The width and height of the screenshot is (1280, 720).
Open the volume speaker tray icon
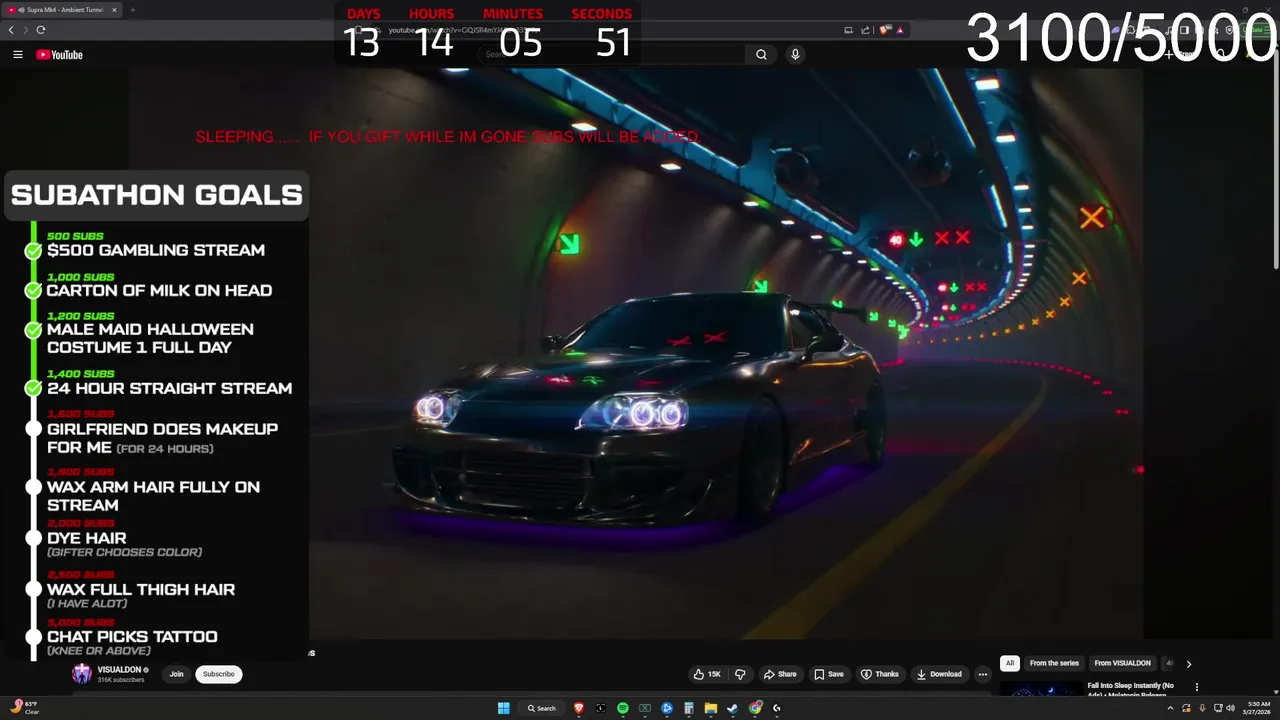pyautogui.click(x=1230, y=708)
